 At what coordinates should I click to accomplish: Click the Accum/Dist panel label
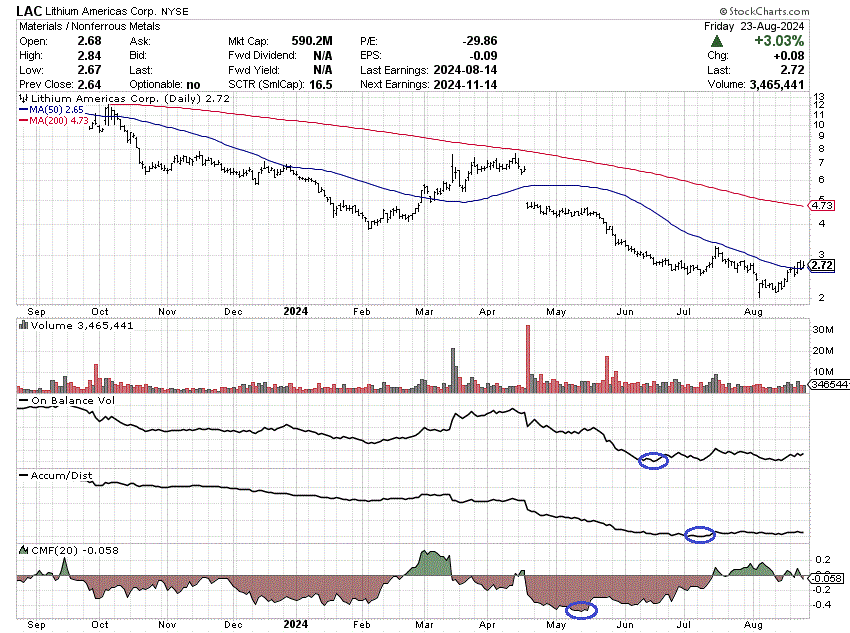pos(61,475)
